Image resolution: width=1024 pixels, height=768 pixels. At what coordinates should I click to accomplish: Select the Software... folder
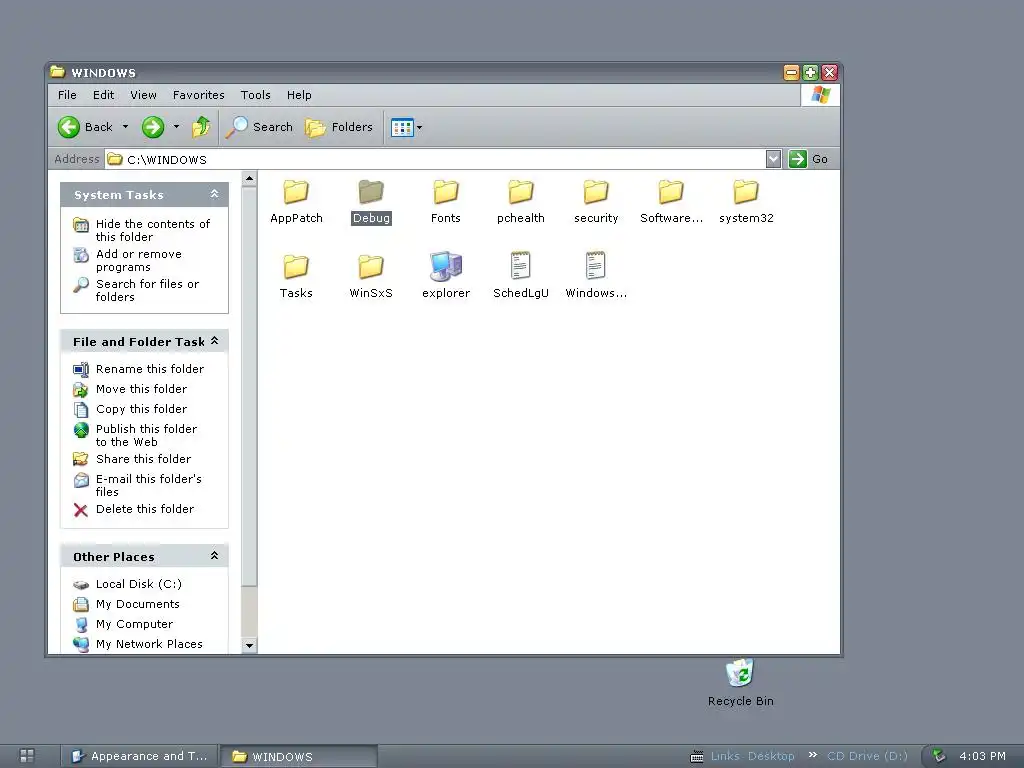coord(671,202)
